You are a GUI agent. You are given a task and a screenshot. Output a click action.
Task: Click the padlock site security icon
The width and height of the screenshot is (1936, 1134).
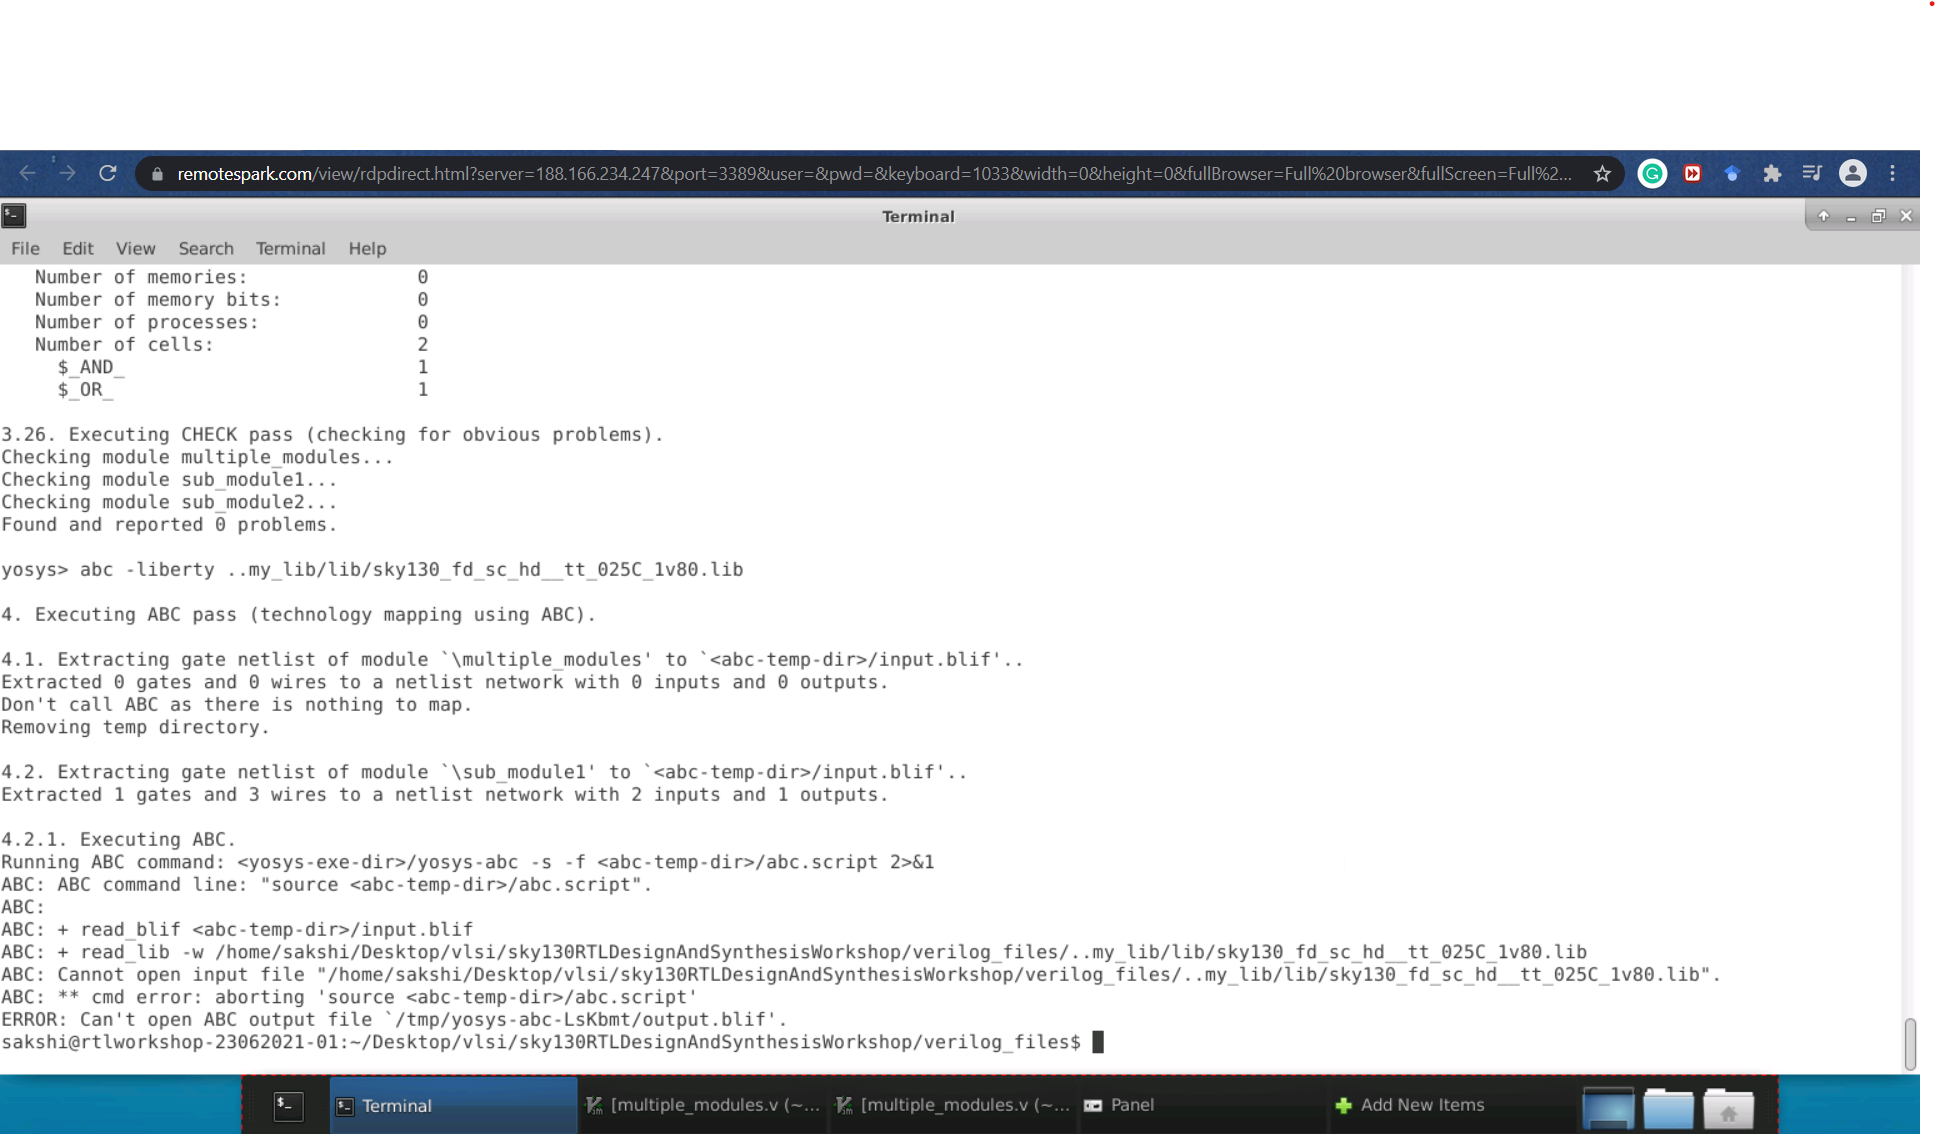[157, 173]
